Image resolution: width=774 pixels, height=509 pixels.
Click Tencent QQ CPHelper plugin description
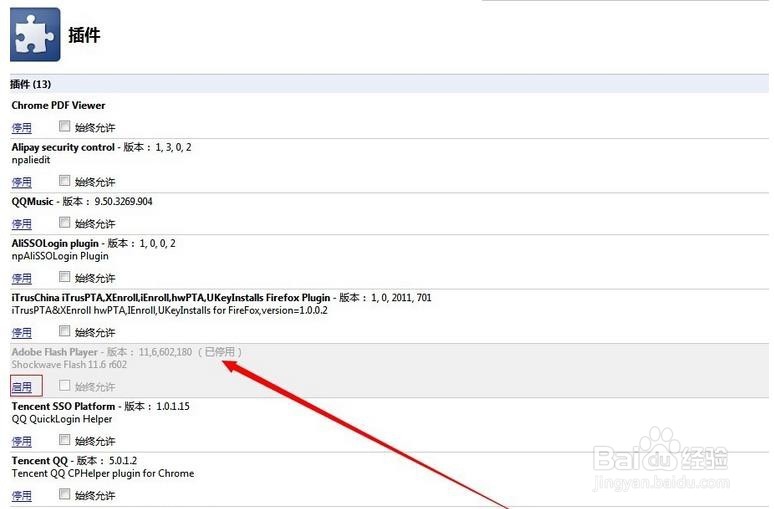coord(103,473)
